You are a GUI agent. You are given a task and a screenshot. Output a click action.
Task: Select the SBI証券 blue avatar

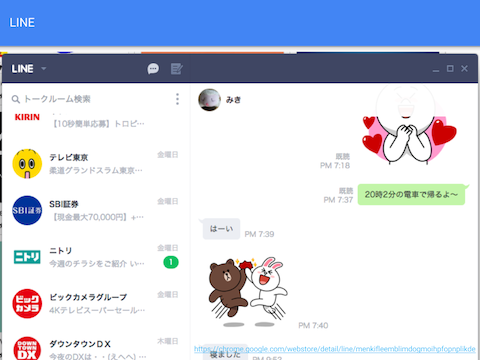pyautogui.click(x=27, y=210)
